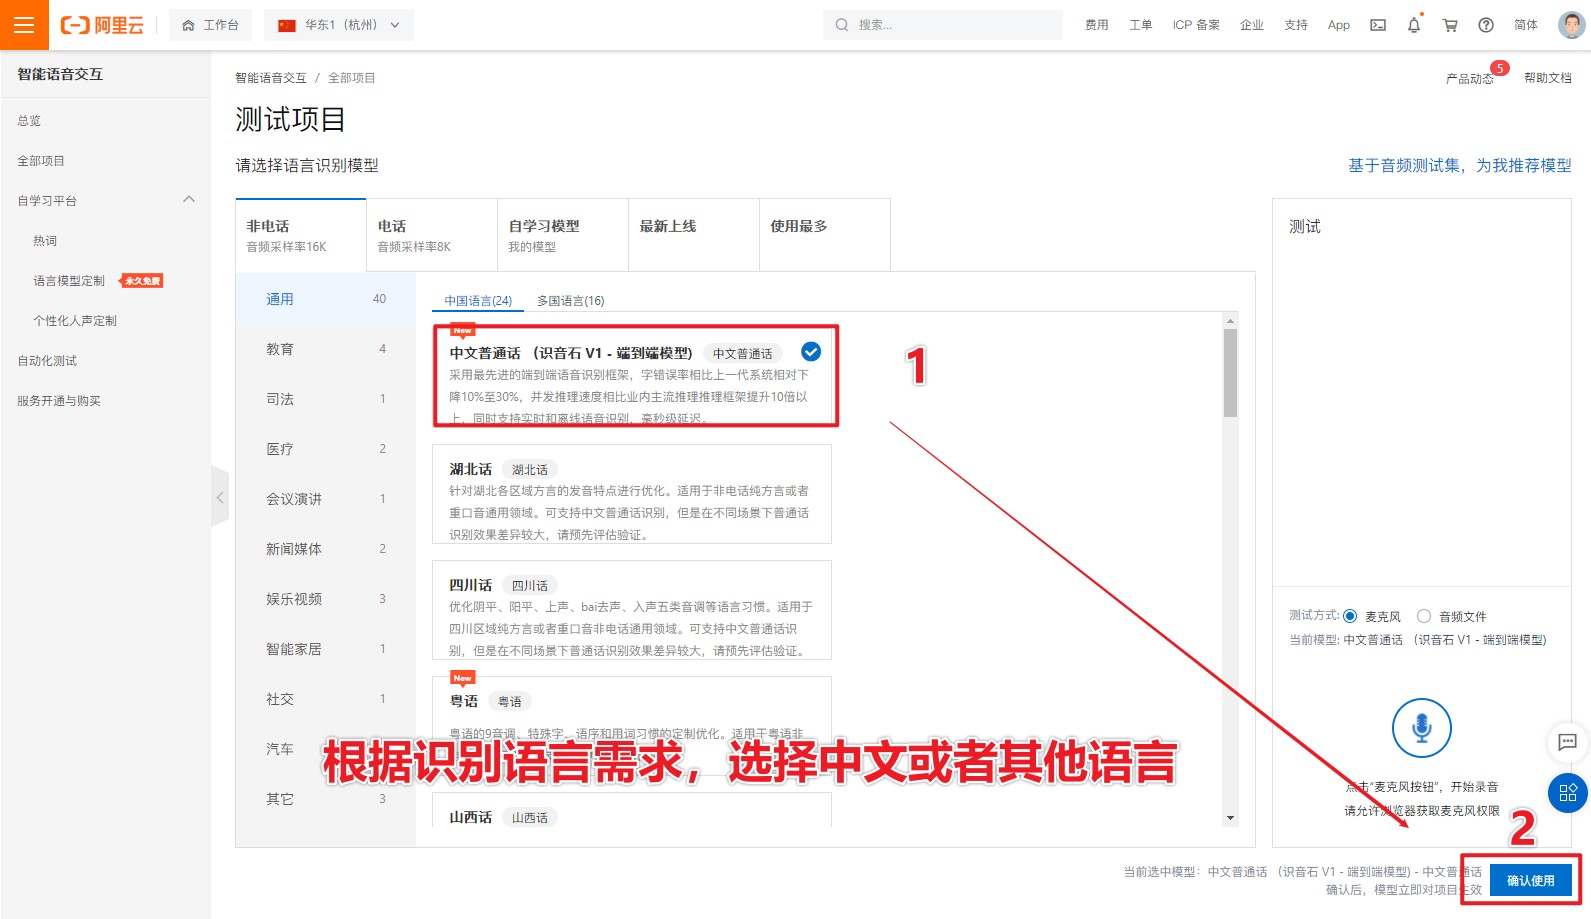The height and width of the screenshot is (919, 1591).
Task: Click the model list scroll-up arrow
Action: click(x=1230, y=320)
